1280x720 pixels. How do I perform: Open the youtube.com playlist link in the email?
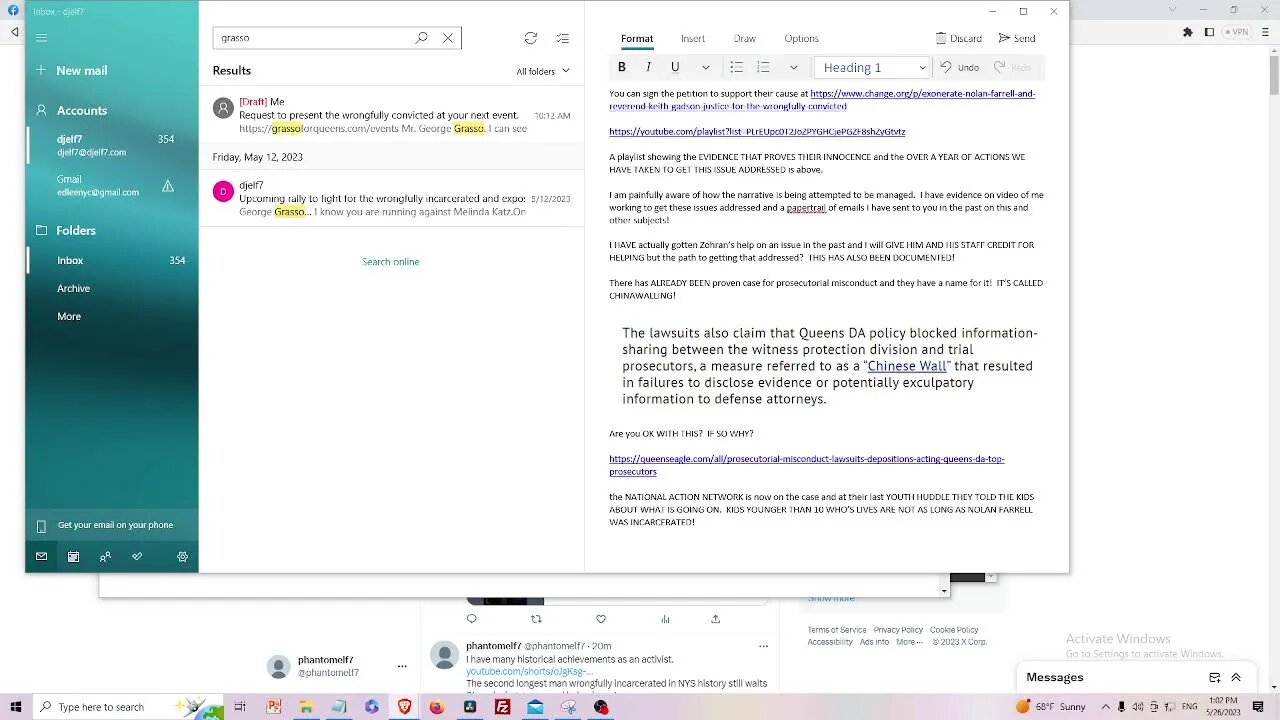tap(757, 132)
